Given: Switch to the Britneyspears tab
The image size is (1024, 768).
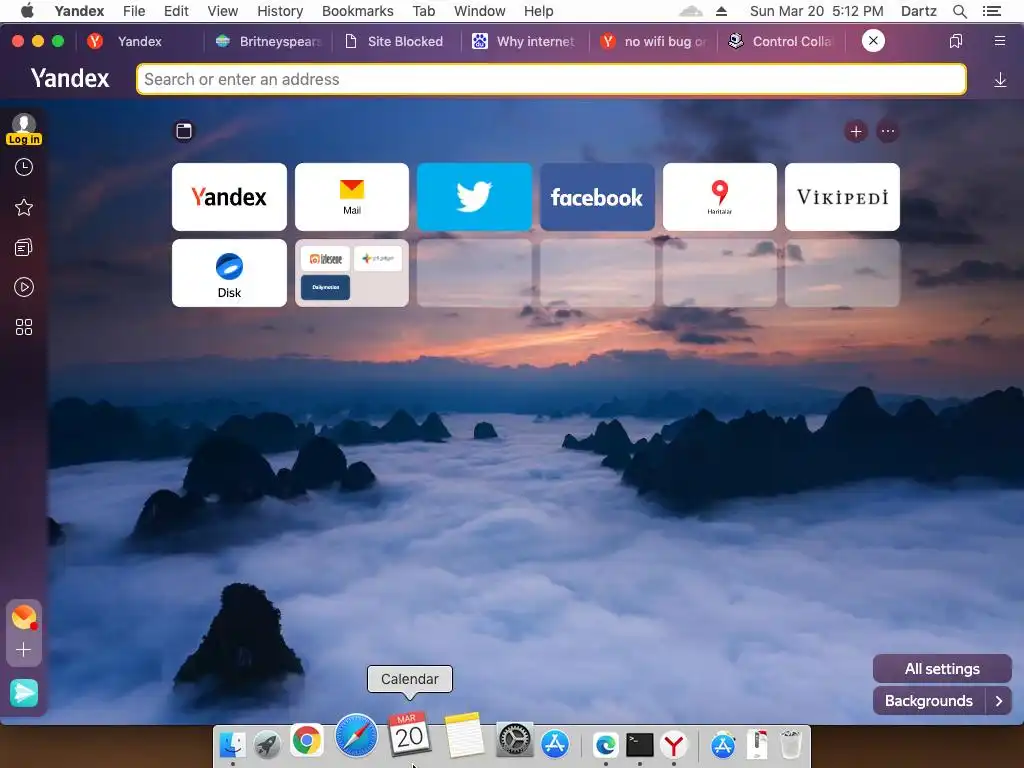Looking at the screenshot, I should [x=269, y=41].
